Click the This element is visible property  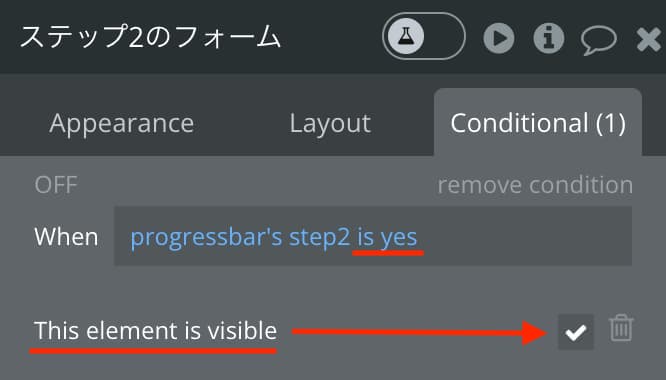155,331
